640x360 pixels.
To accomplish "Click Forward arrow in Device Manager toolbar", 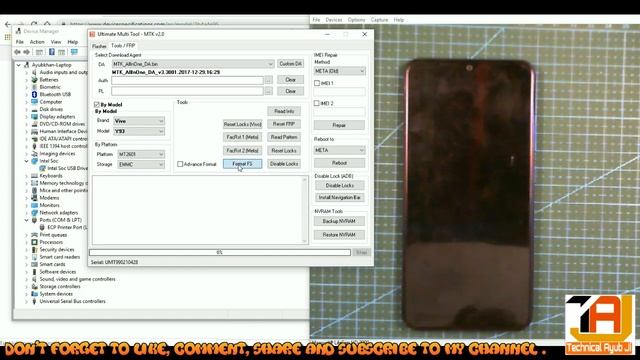I will [27, 52].
